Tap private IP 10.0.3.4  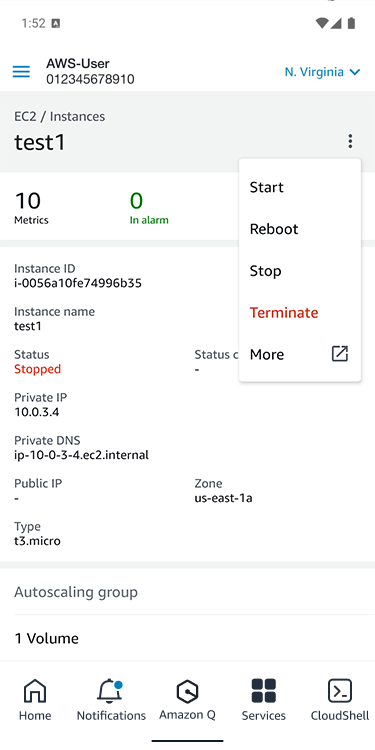36,412
